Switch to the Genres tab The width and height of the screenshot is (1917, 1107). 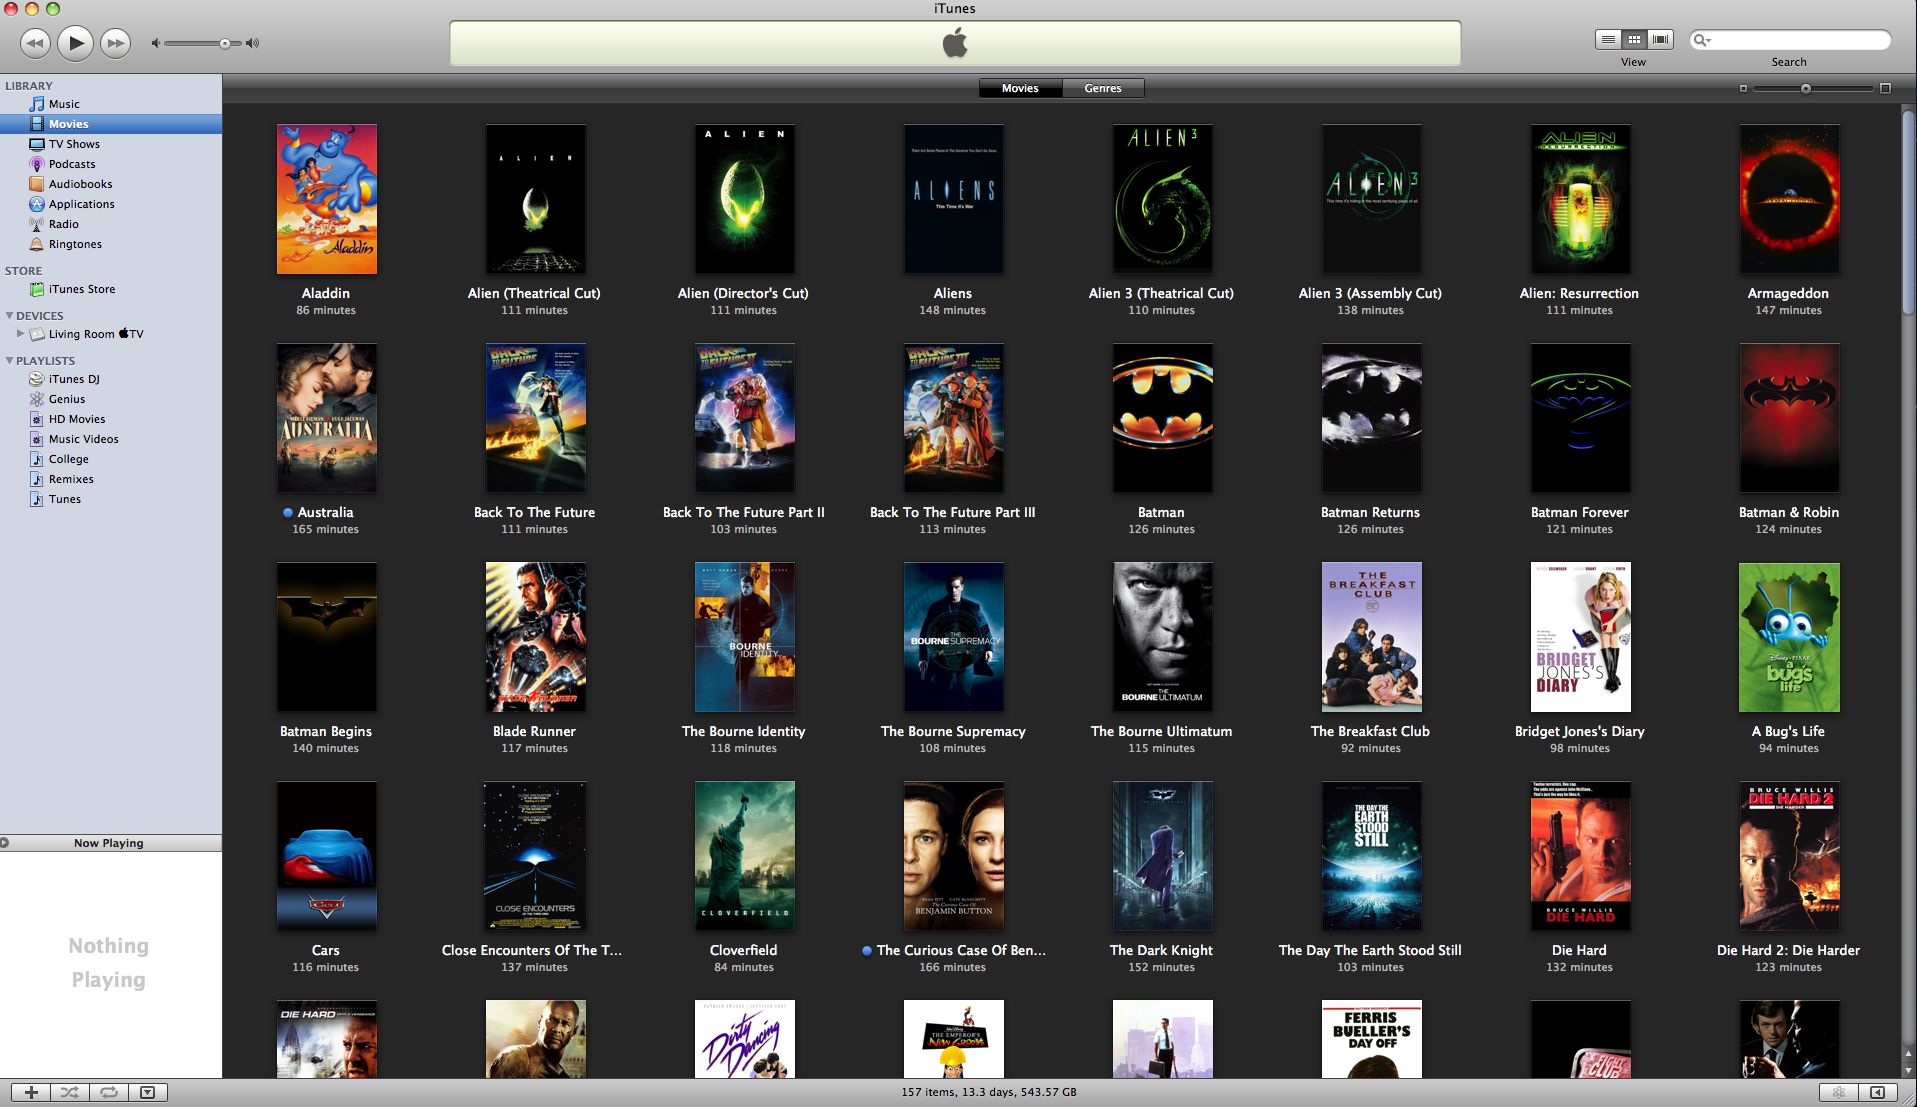click(1103, 88)
